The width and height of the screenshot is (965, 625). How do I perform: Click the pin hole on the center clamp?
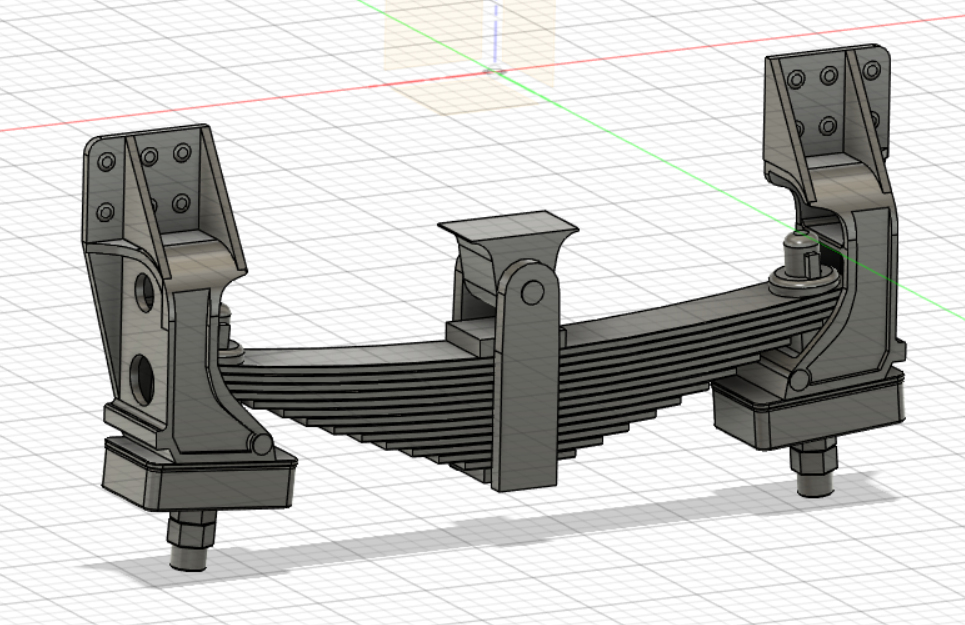point(533,292)
